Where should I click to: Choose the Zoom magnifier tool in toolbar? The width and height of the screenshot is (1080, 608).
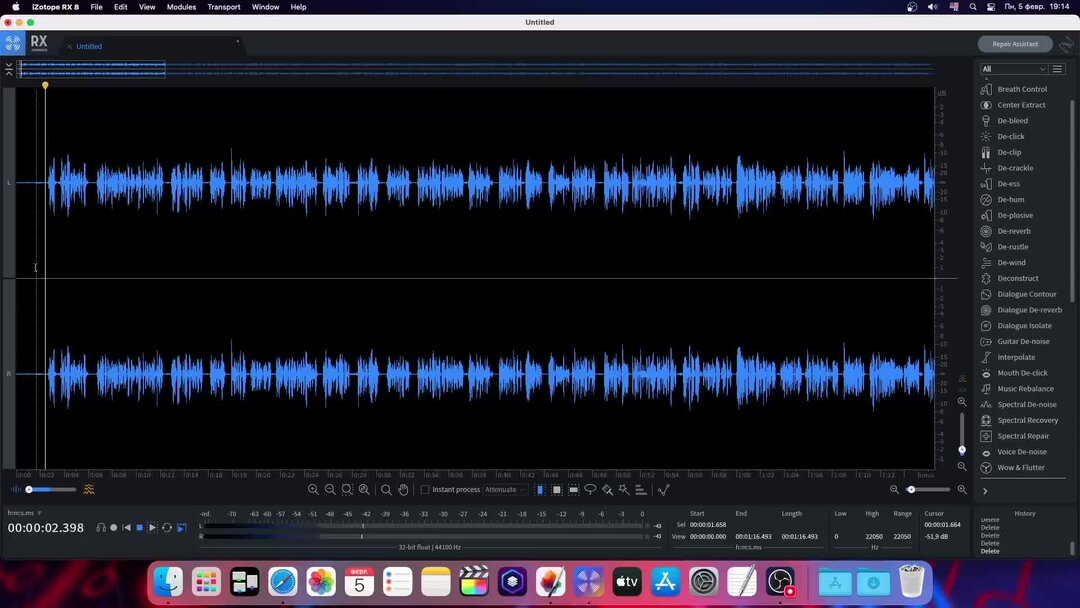point(386,490)
